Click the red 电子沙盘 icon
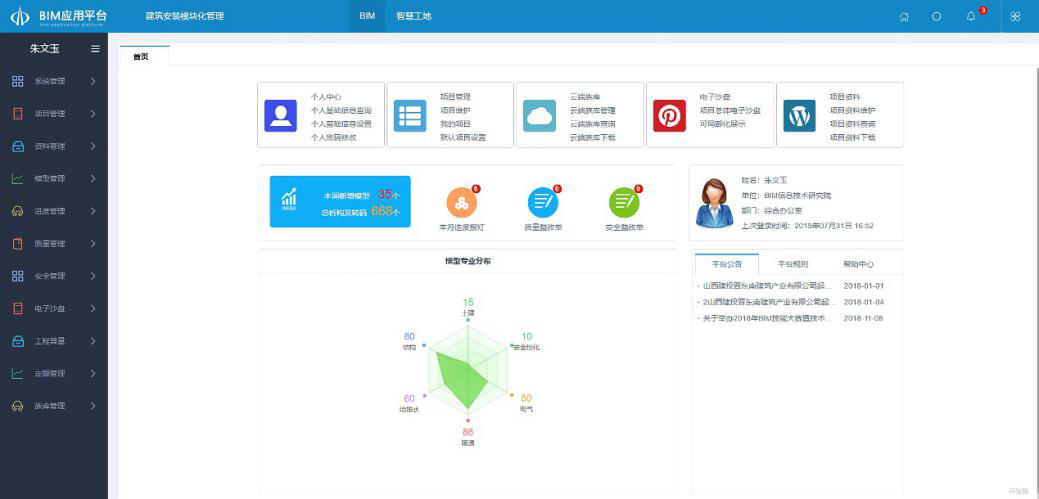 point(669,115)
